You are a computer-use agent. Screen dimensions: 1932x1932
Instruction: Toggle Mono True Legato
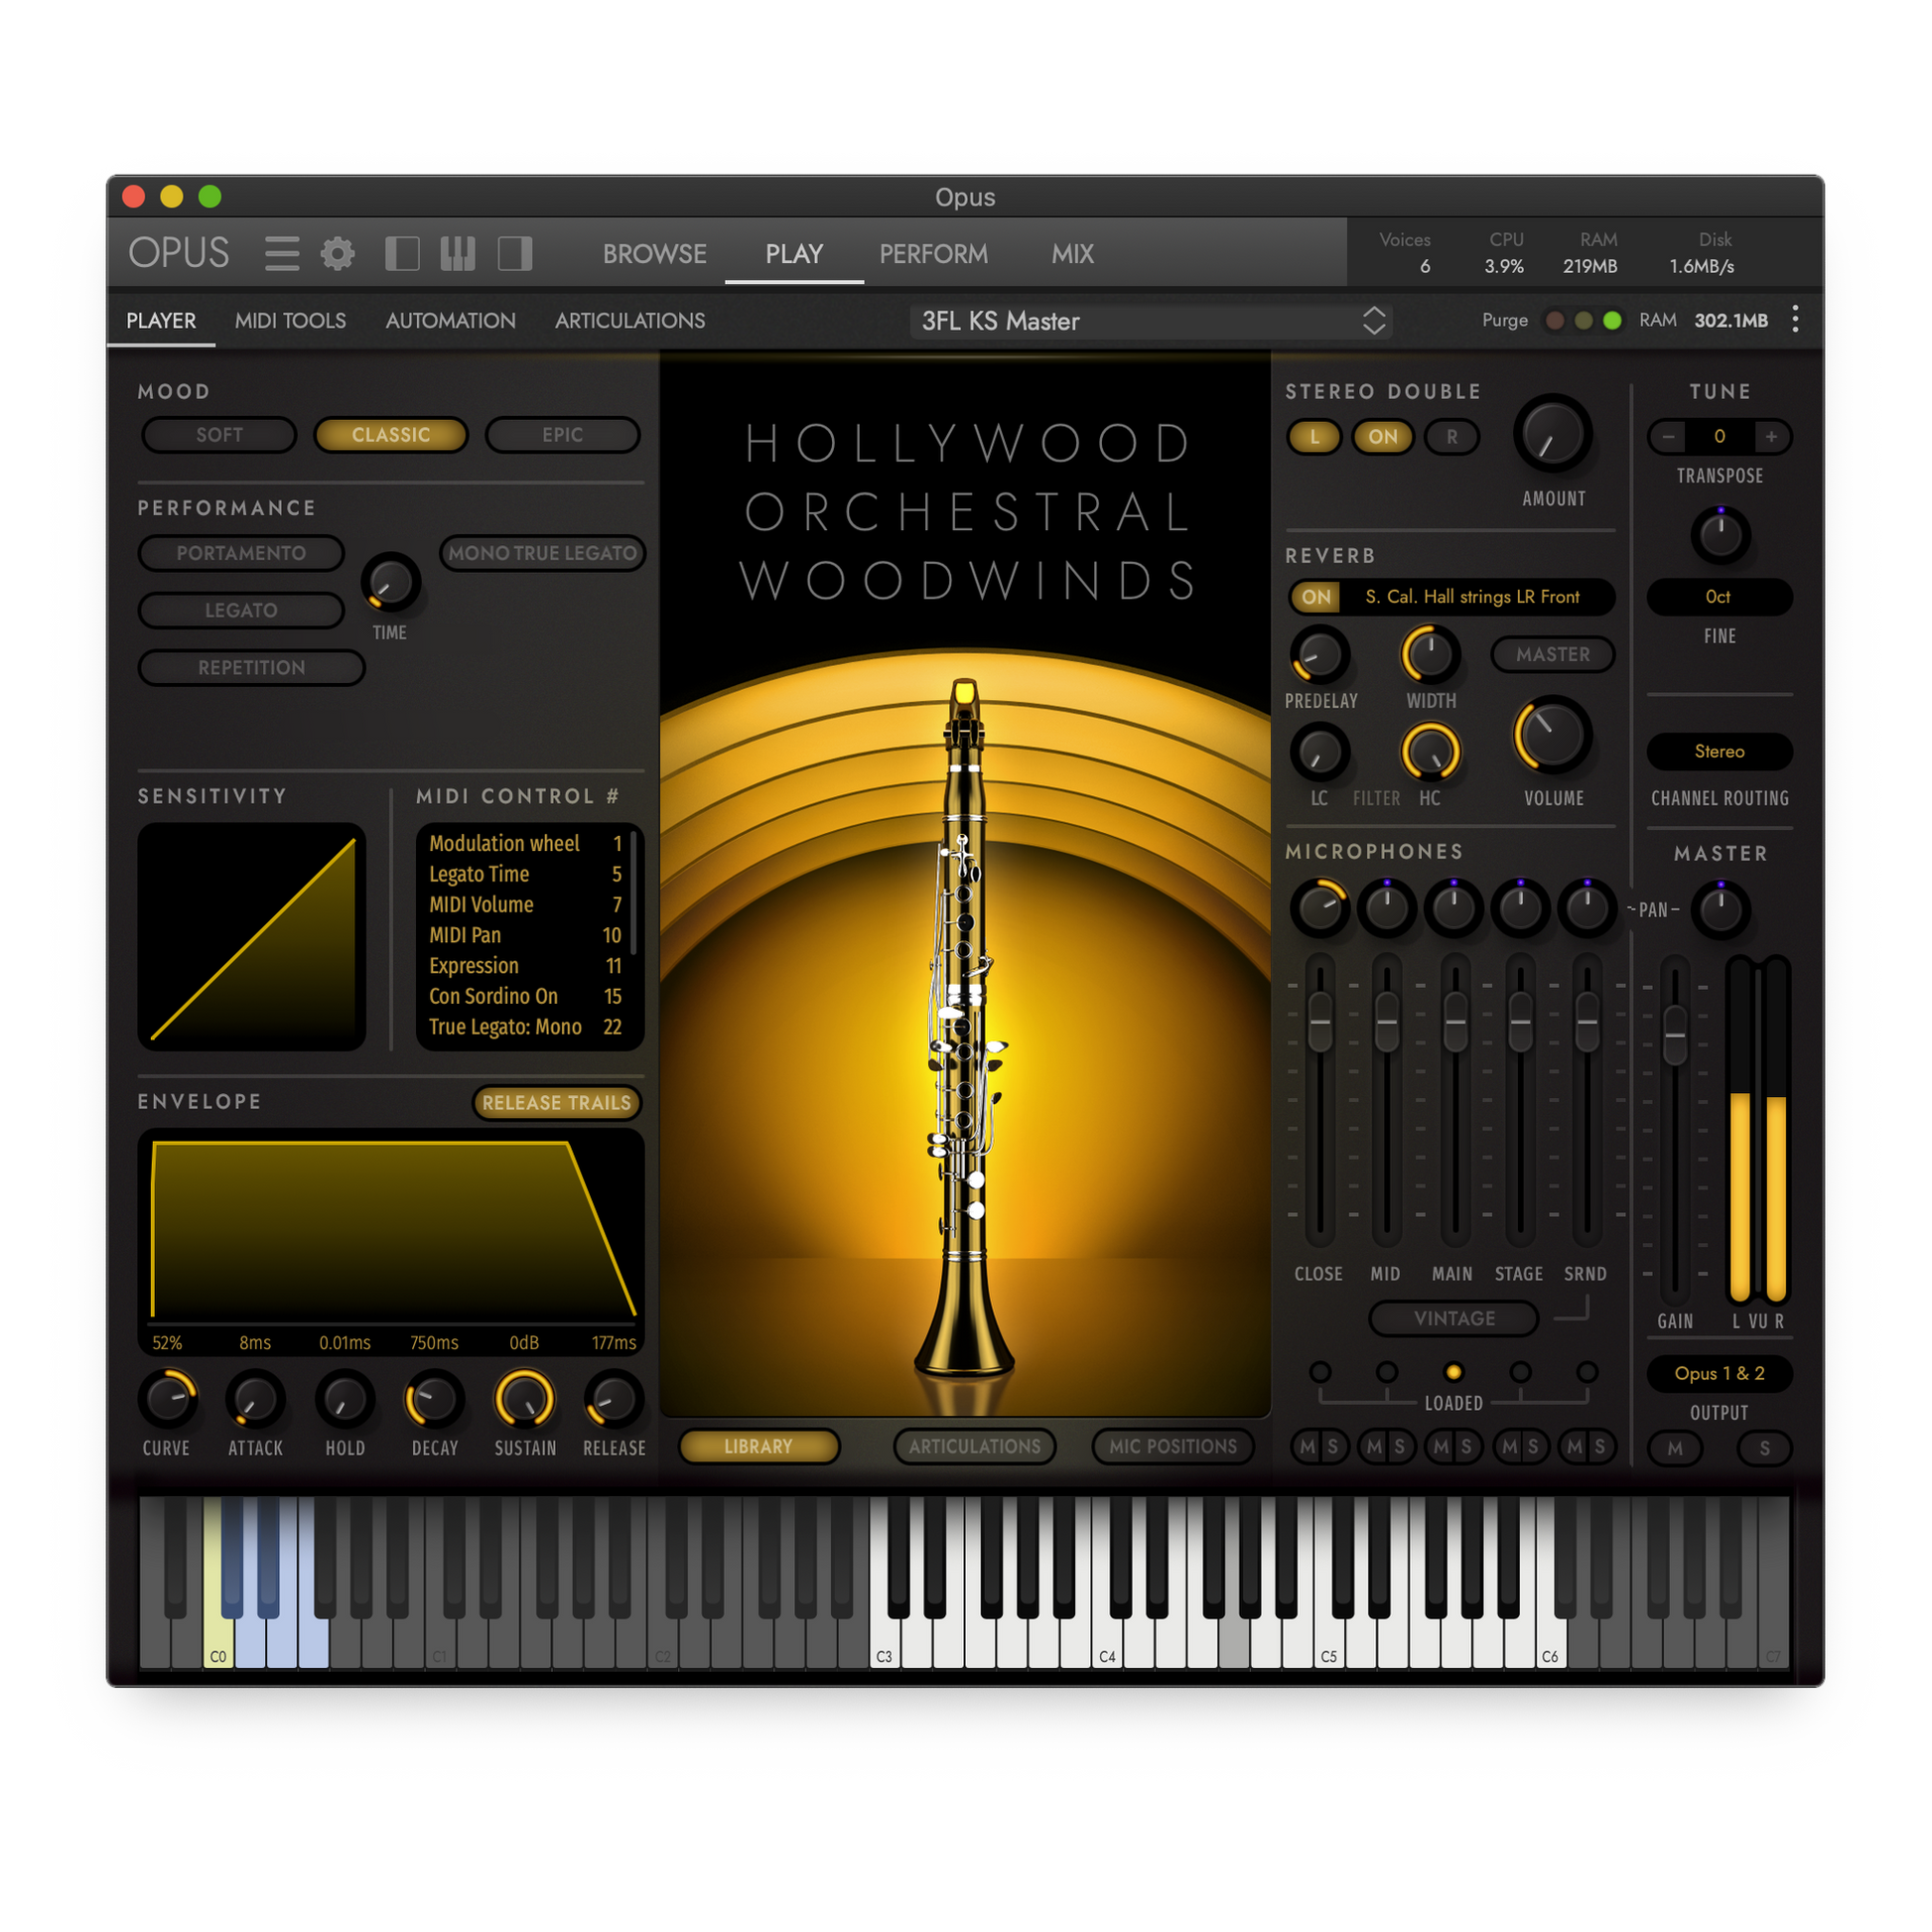542,553
